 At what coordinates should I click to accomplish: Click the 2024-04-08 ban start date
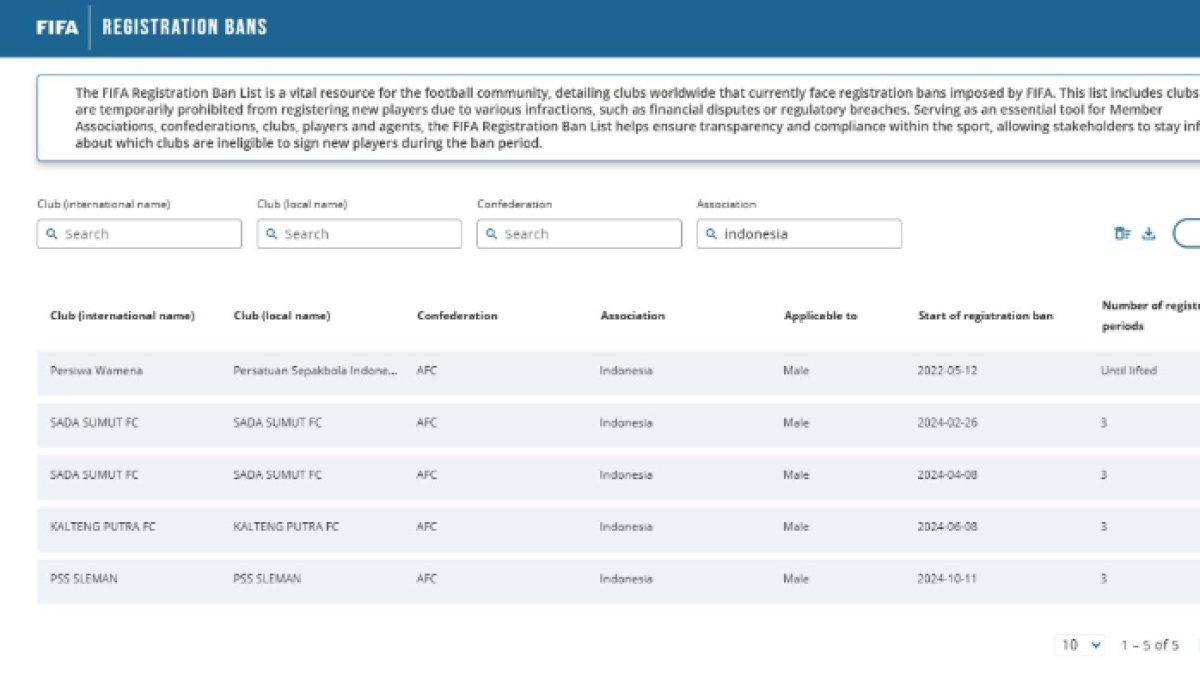coord(947,475)
